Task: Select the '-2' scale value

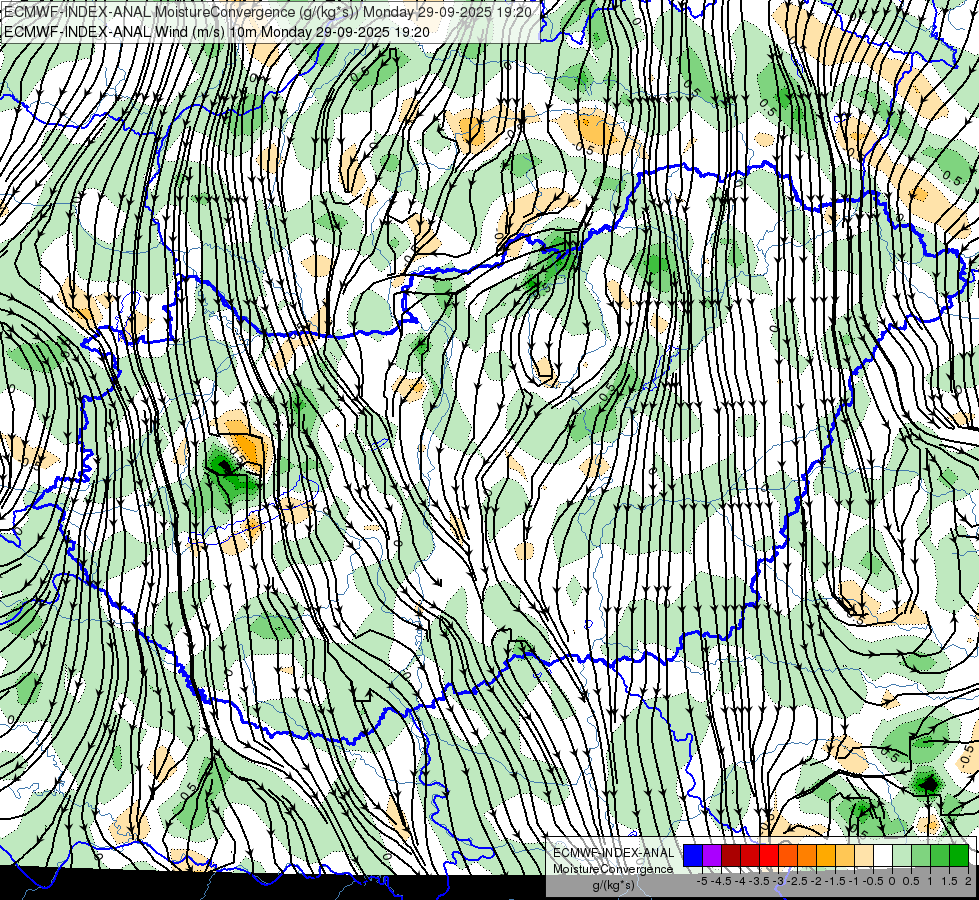Action: pyautogui.click(x=816, y=881)
